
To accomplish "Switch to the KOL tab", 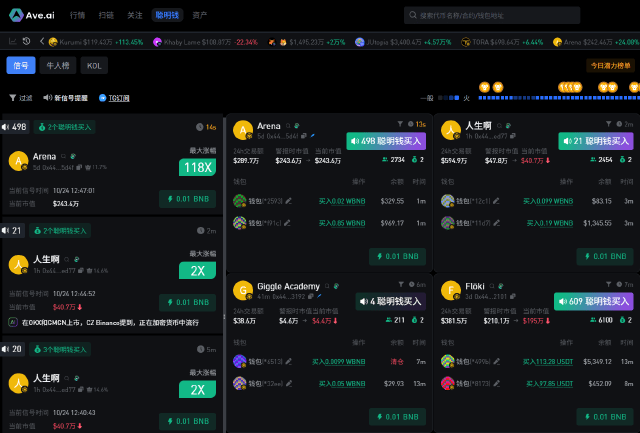I will 94,65.
